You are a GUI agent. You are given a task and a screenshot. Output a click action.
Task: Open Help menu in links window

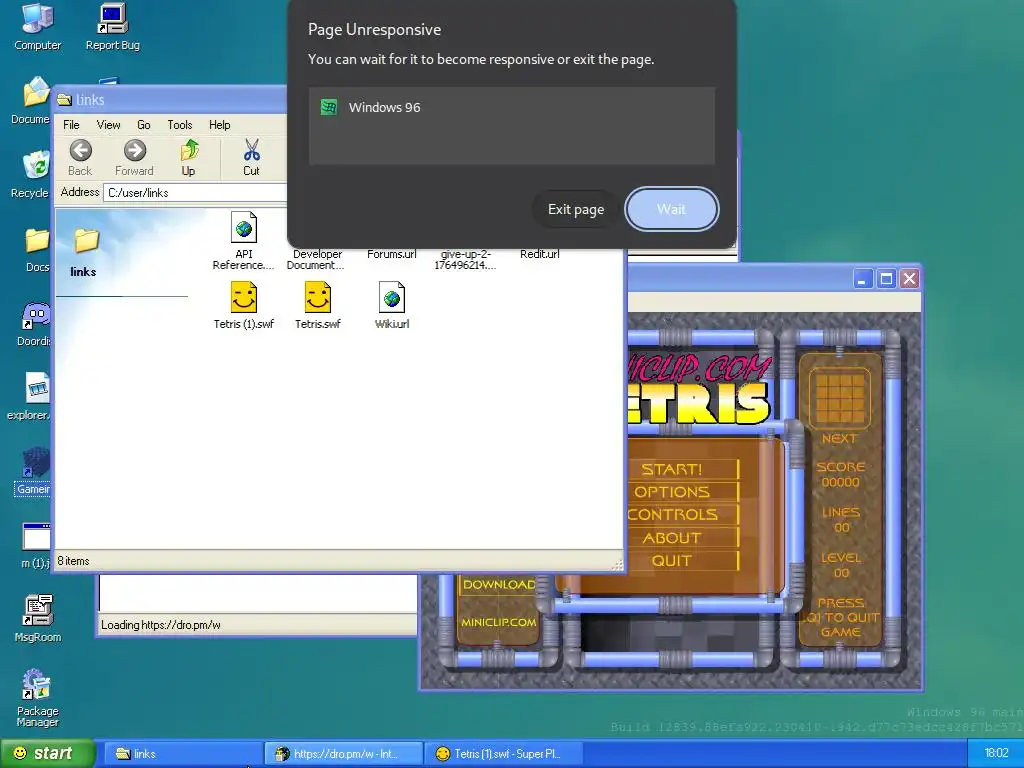click(219, 125)
